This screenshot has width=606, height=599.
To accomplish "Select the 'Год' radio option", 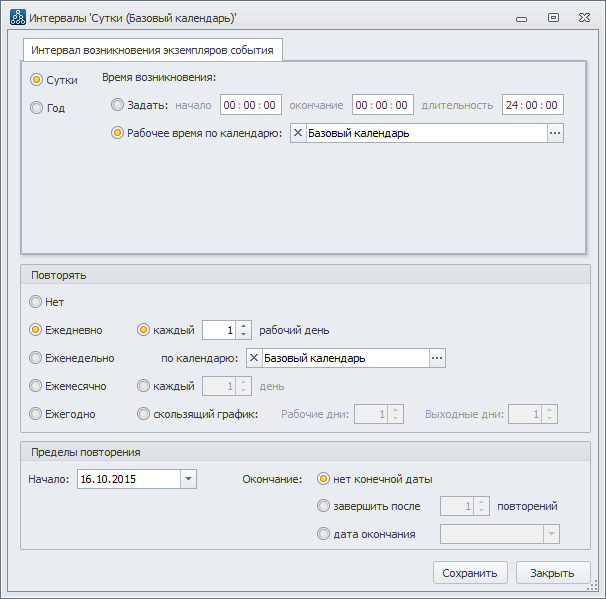I will tap(37, 108).
